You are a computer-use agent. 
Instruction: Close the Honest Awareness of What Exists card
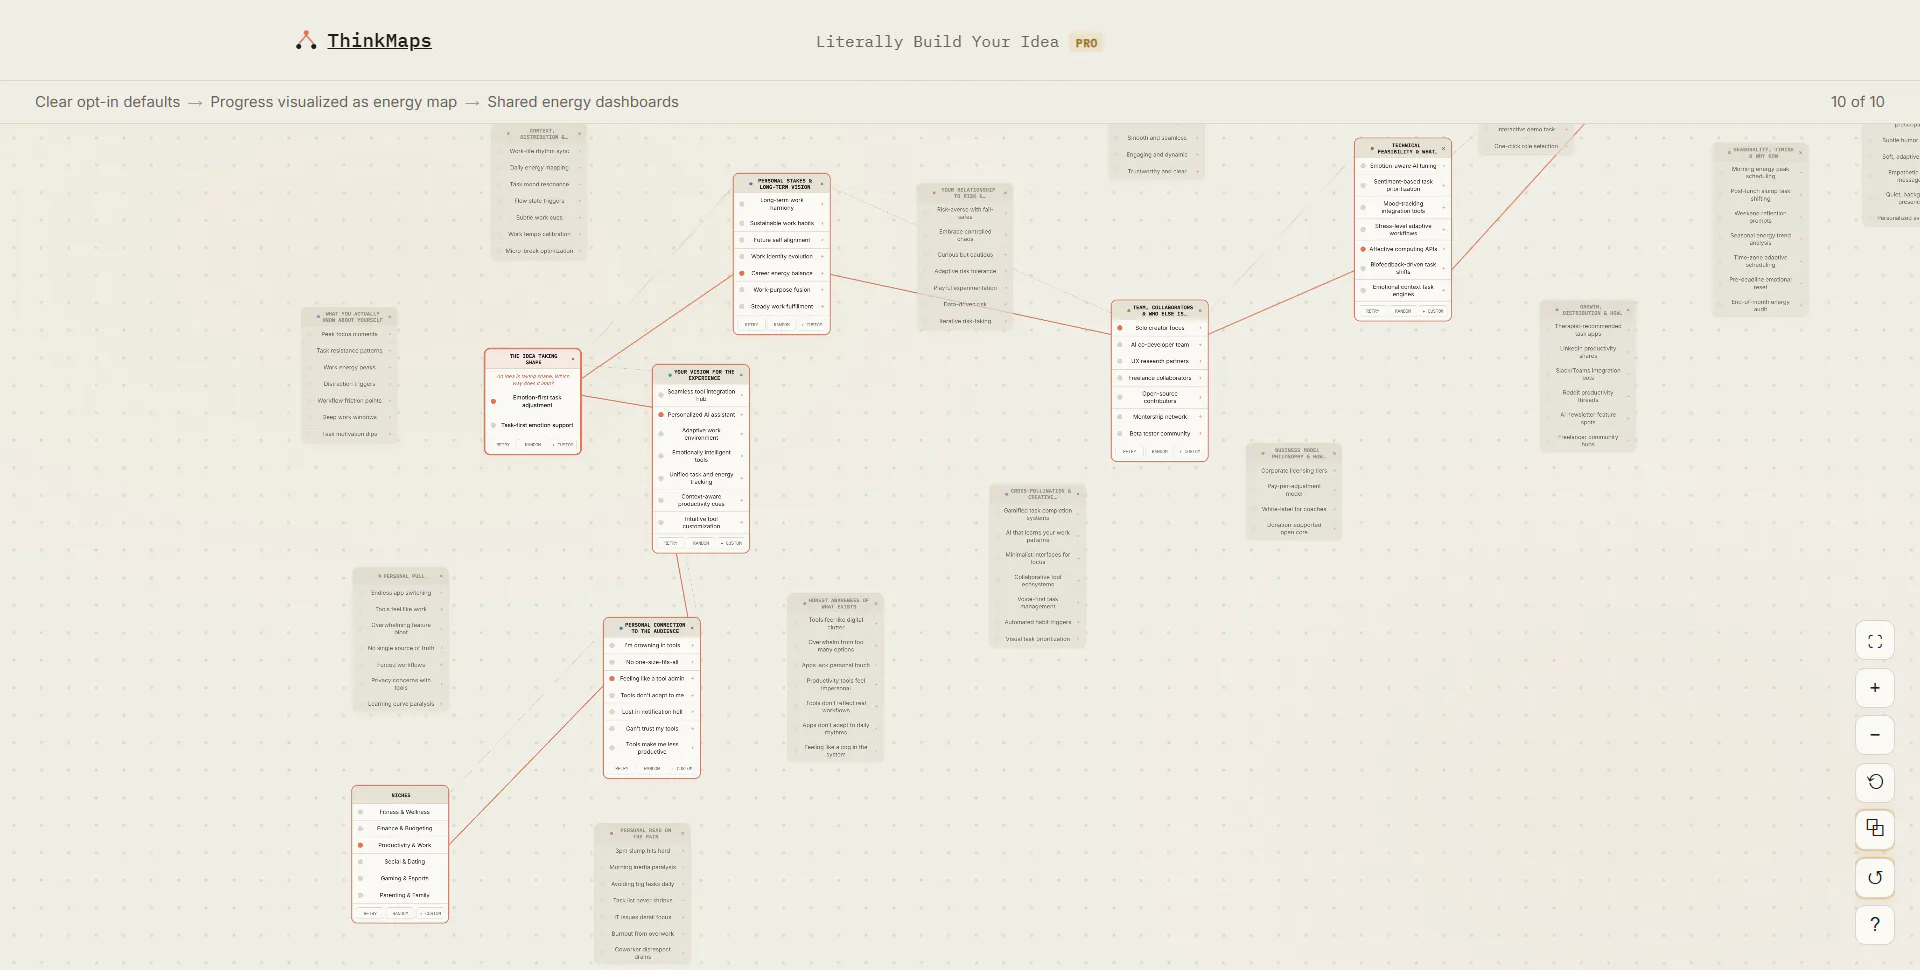pyautogui.click(x=875, y=603)
